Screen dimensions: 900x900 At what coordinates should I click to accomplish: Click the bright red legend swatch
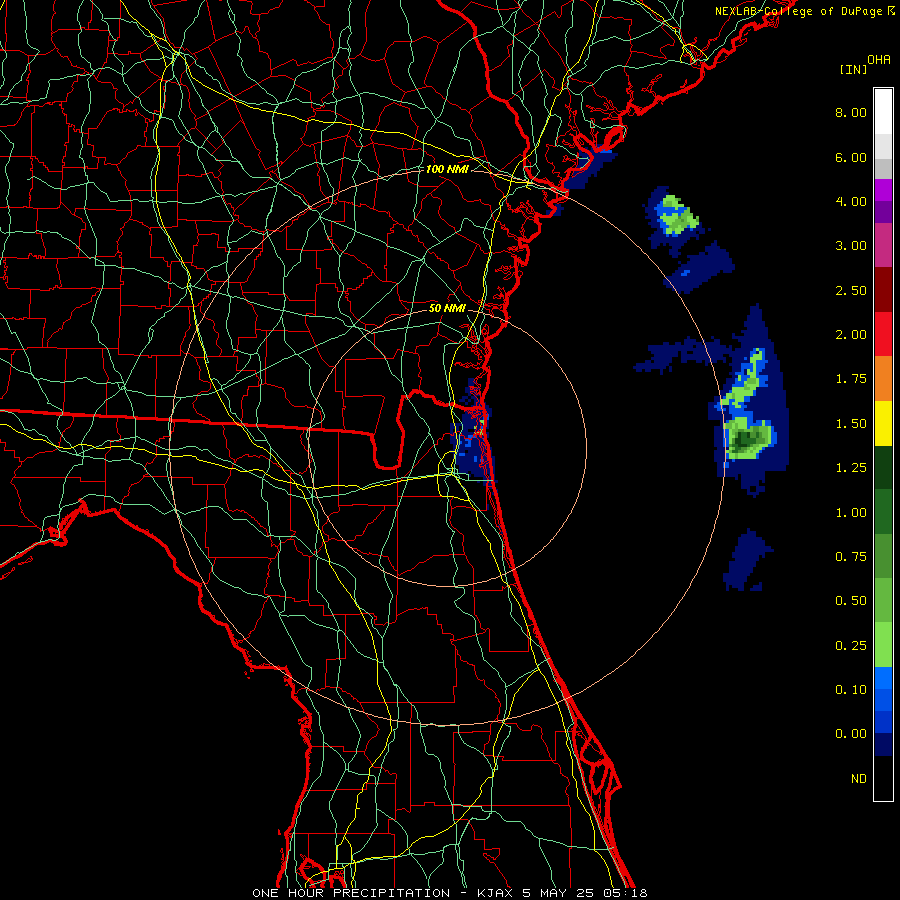(x=883, y=334)
